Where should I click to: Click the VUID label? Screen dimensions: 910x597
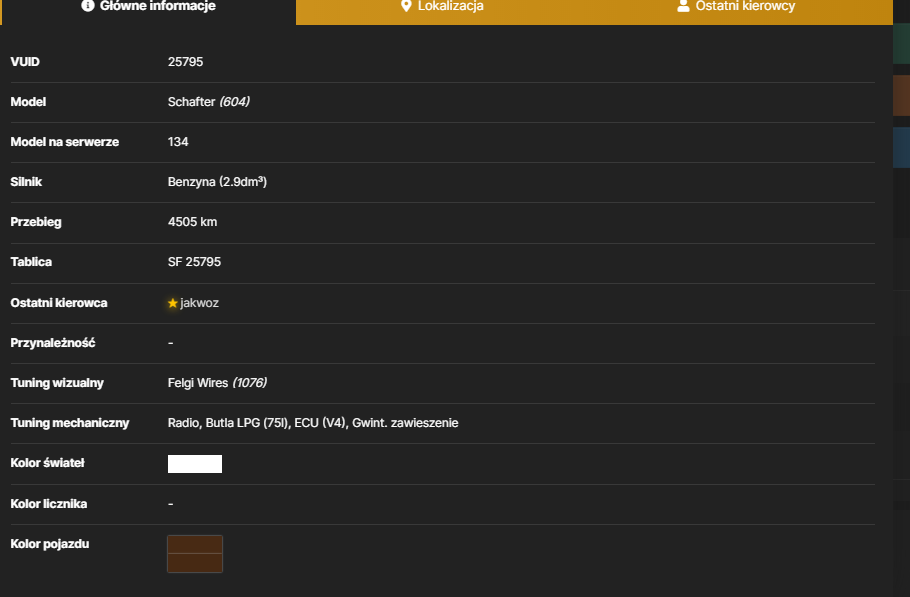[25, 61]
